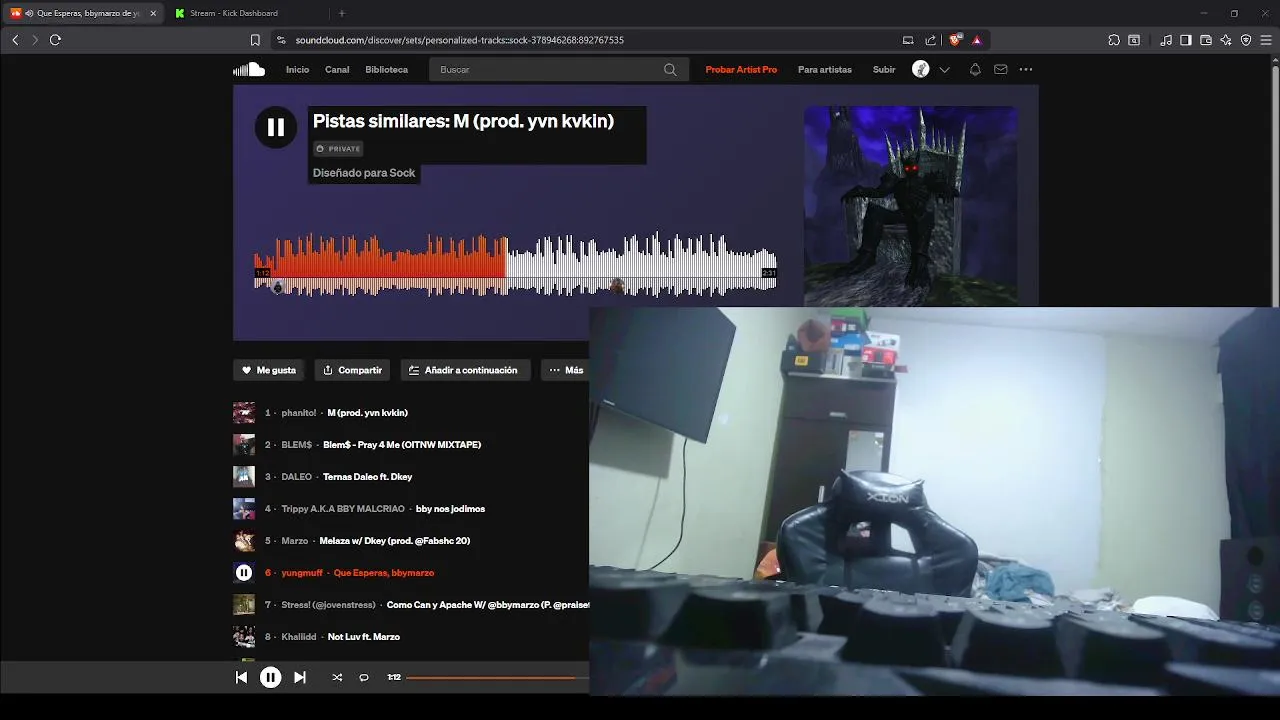1280x720 pixels.
Task: Reload the current page
Action: click(55, 40)
